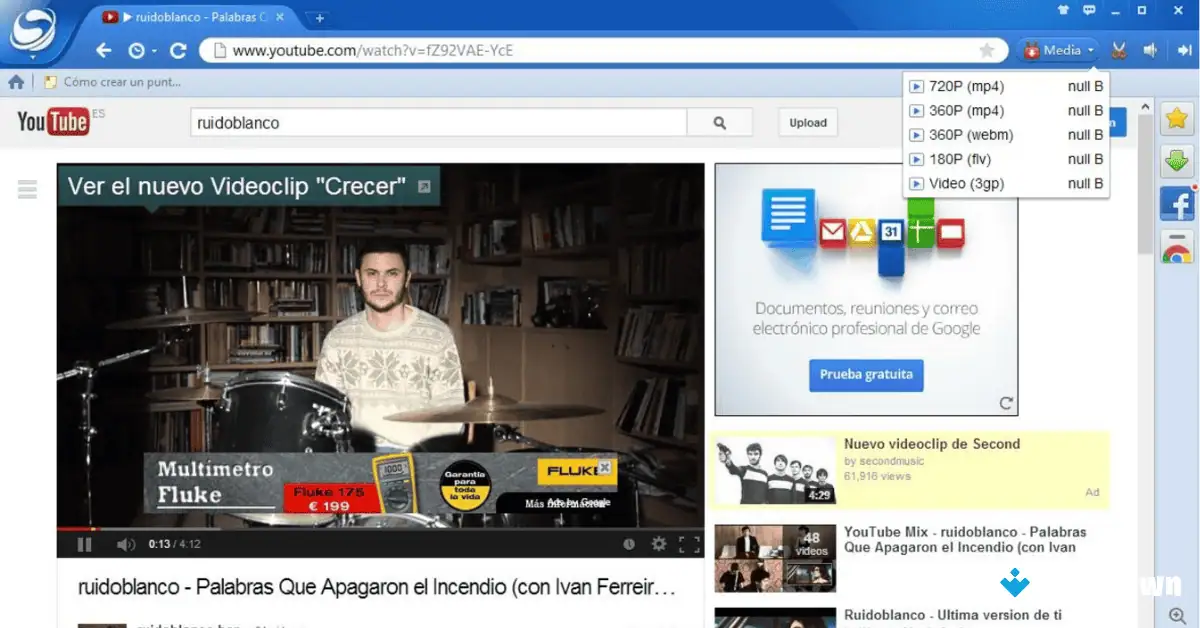The image size is (1200, 628).
Task: Click the Prueba gratuita button in the ad
Action: [866, 375]
